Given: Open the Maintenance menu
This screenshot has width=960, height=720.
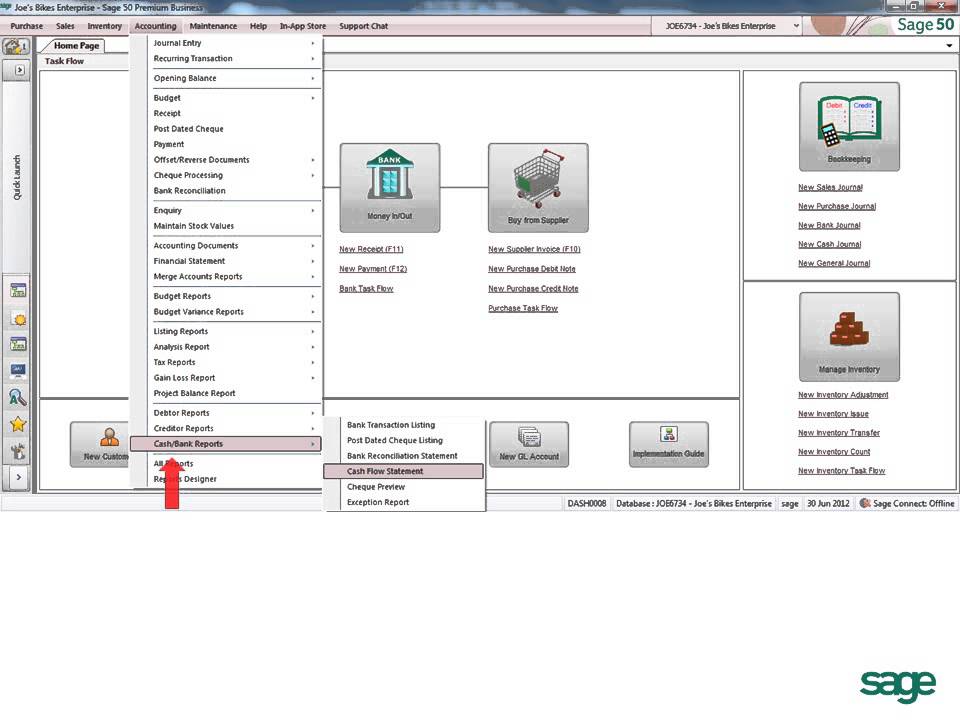Looking at the screenshot, I should 213,26.
